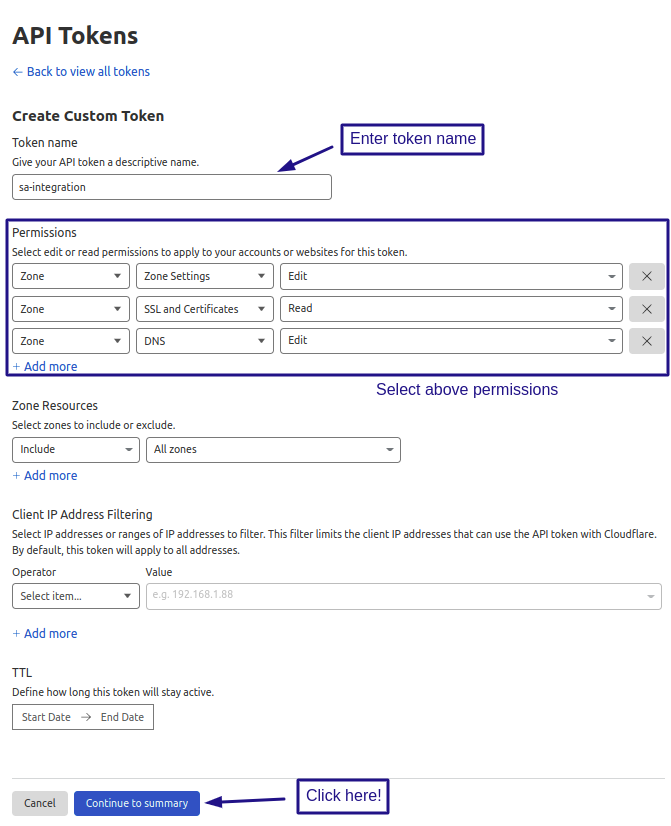The image size is (671, 826).
Task: Open Read access dropdown beside SSL and Certificates
Action: (448, 309)
